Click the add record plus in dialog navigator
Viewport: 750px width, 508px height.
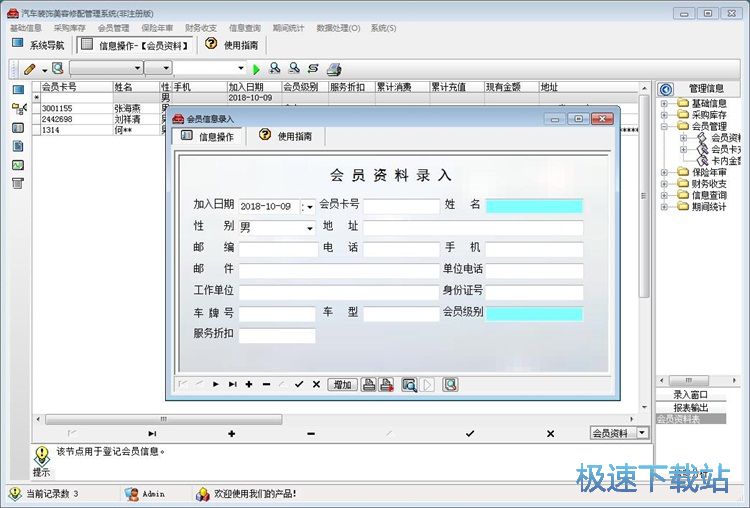[x=249, y=385]
